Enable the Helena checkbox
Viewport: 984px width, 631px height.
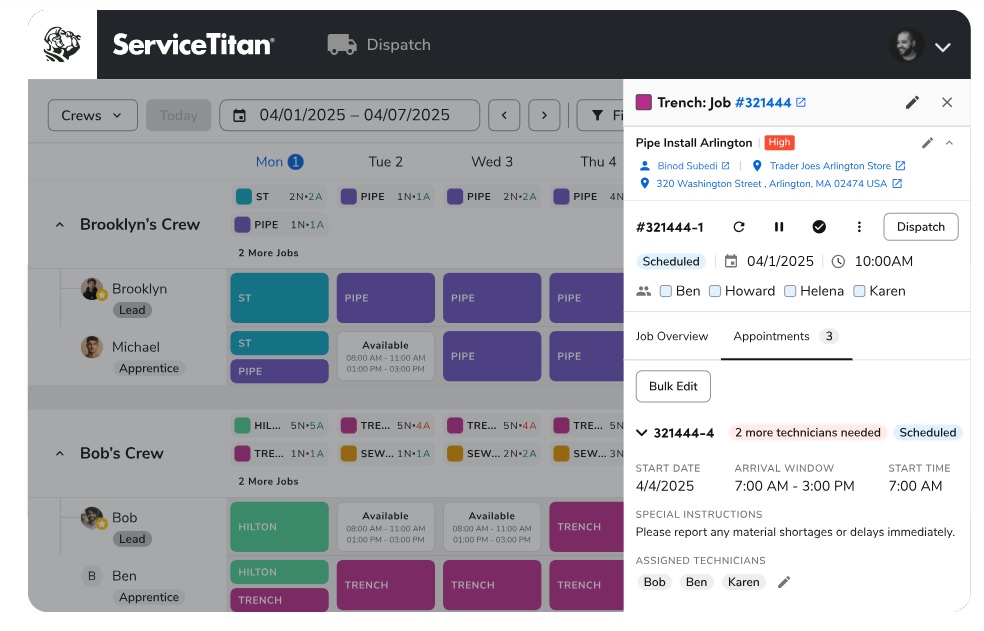pyautogui.click(x=790, y=290)
